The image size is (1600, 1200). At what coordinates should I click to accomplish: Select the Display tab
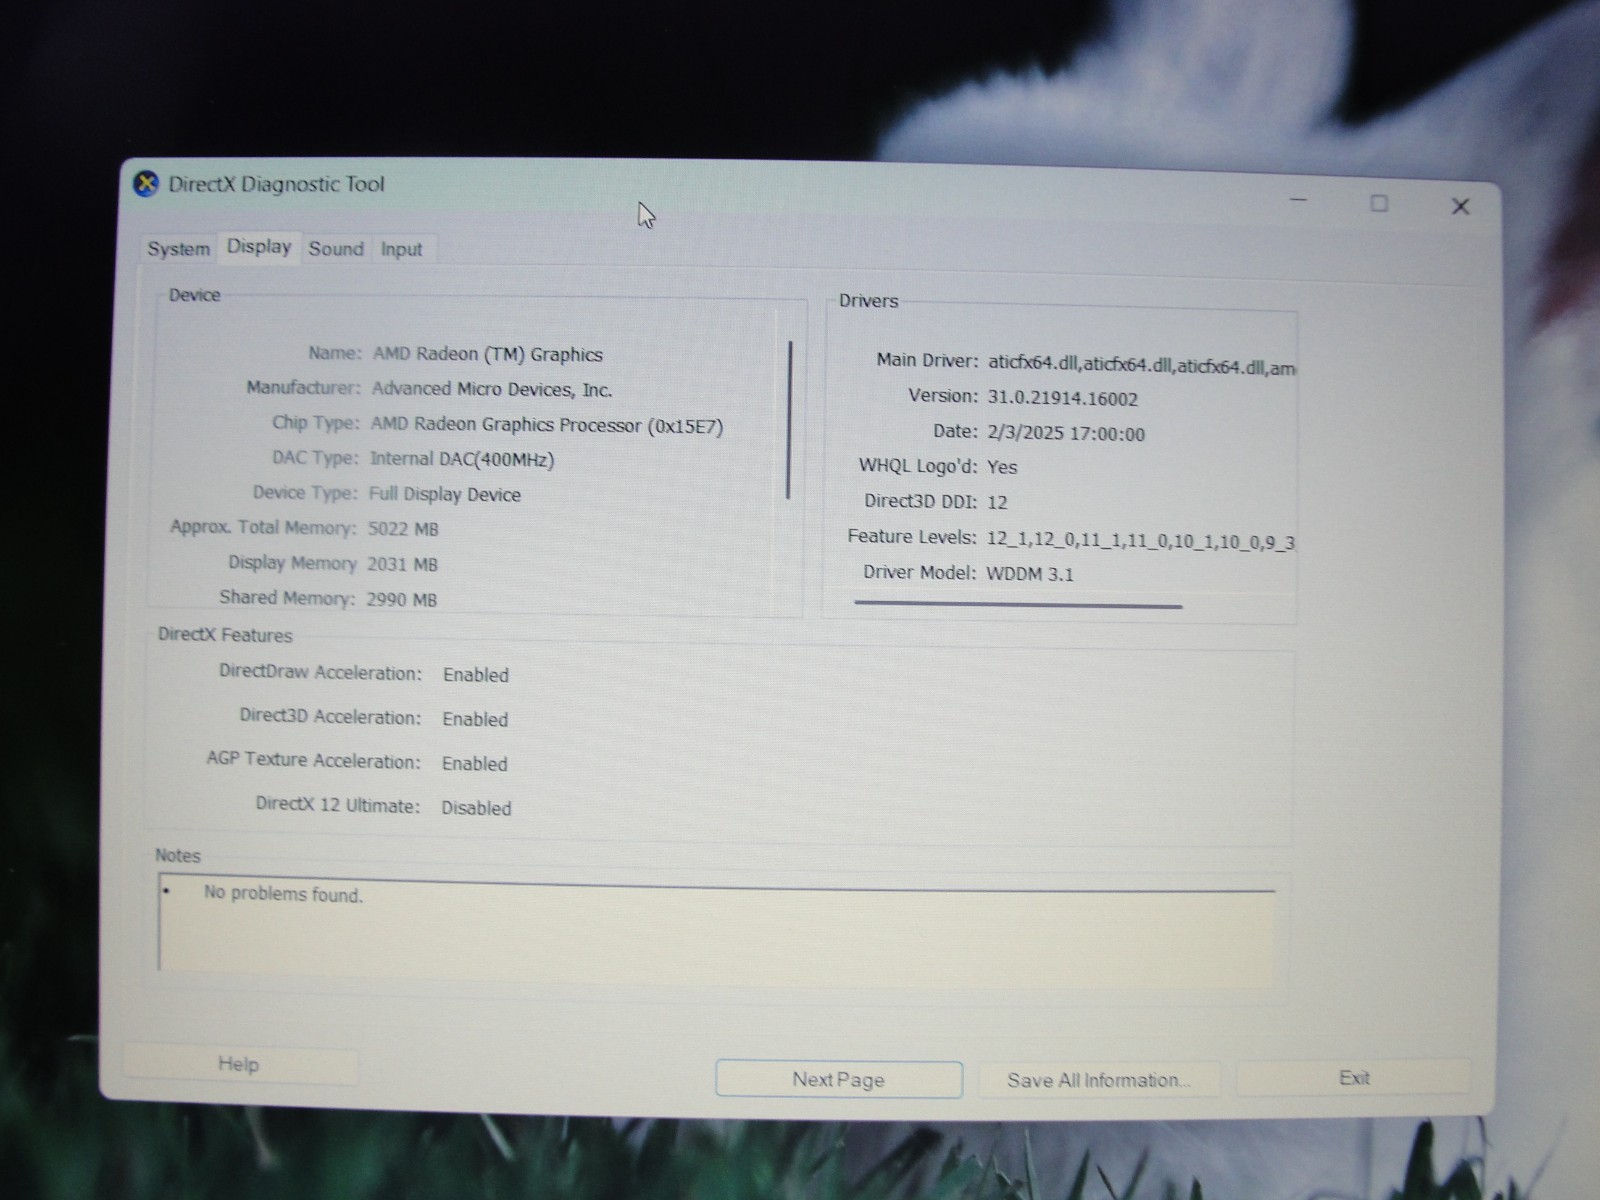tap(259, 246)
